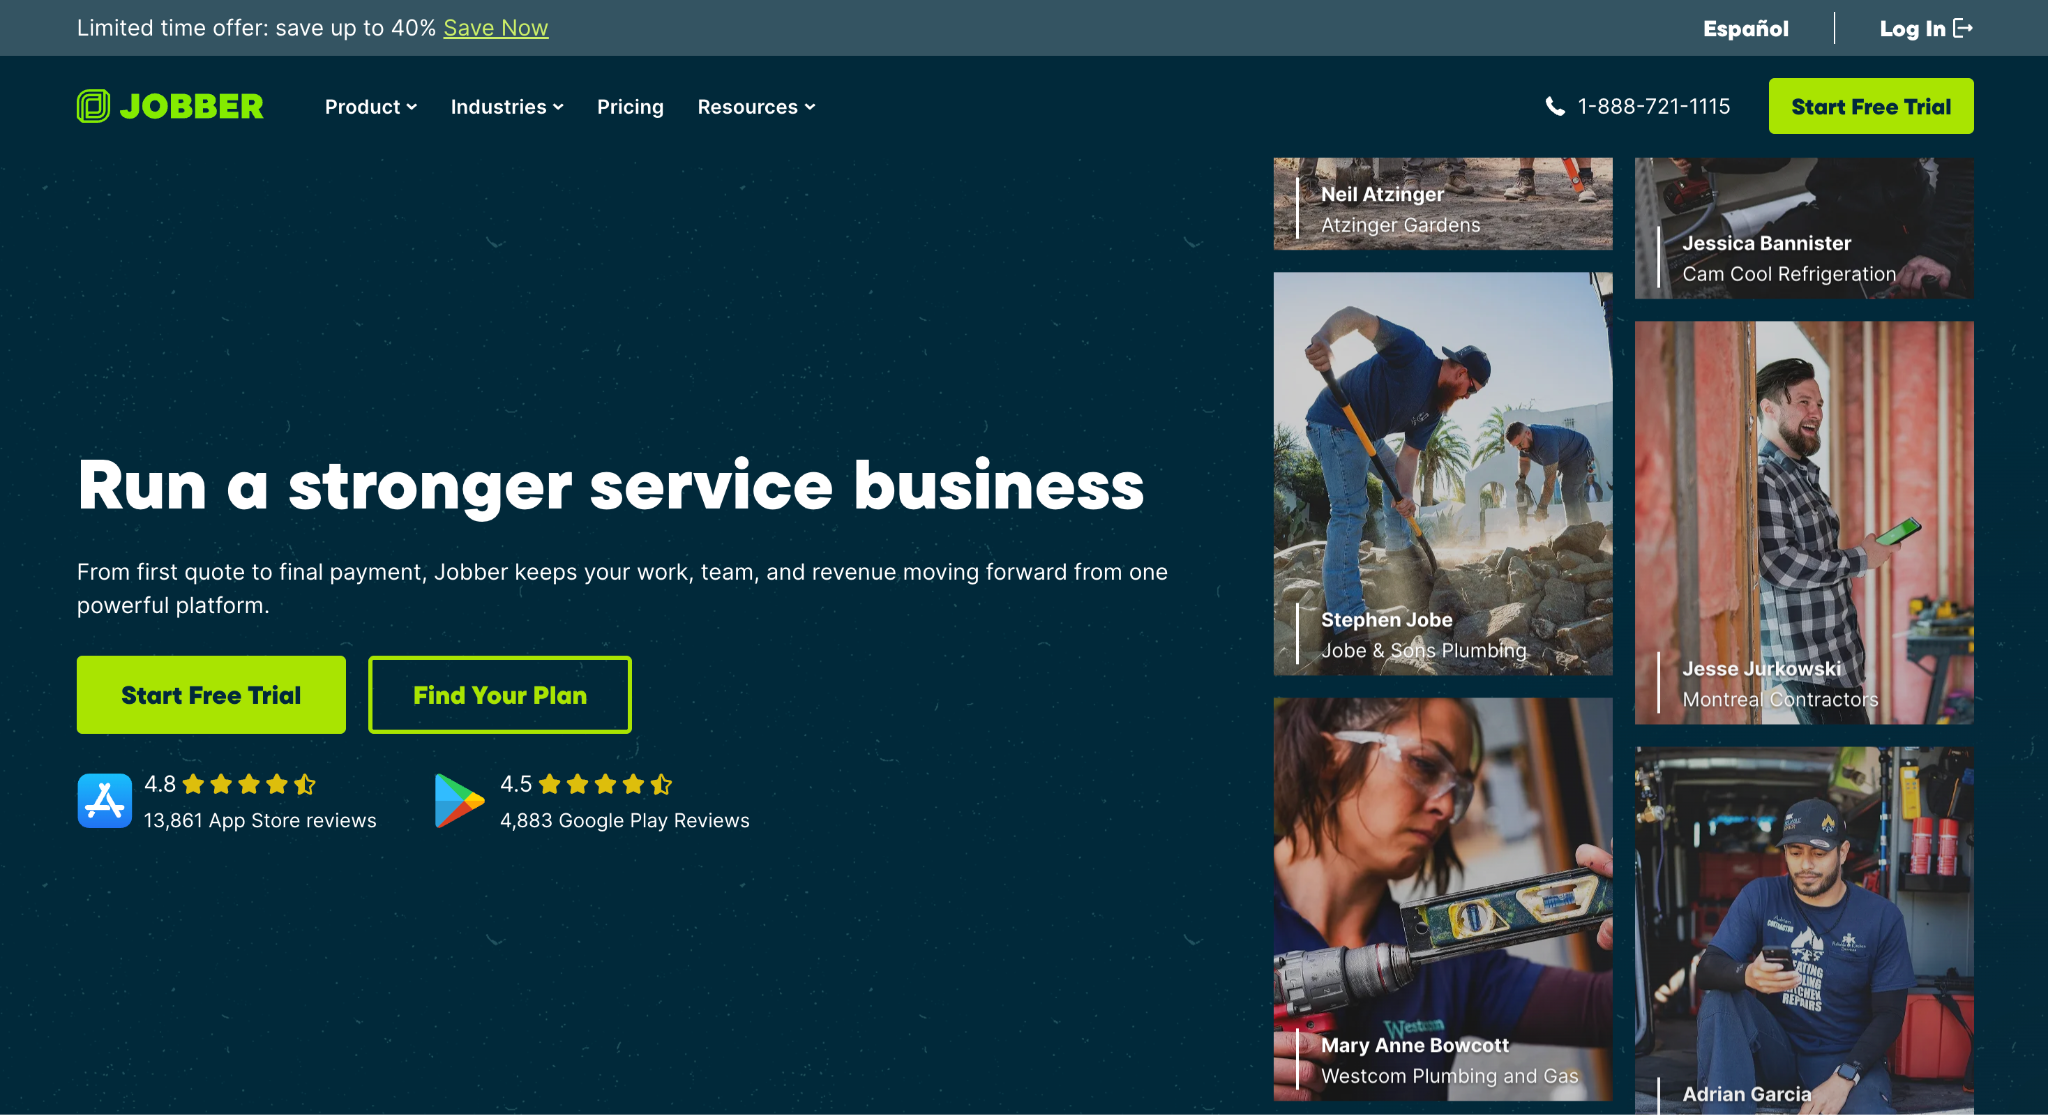
Task: Open the Stephen Jobe photo card
Action: click(x=1443, y=474)
